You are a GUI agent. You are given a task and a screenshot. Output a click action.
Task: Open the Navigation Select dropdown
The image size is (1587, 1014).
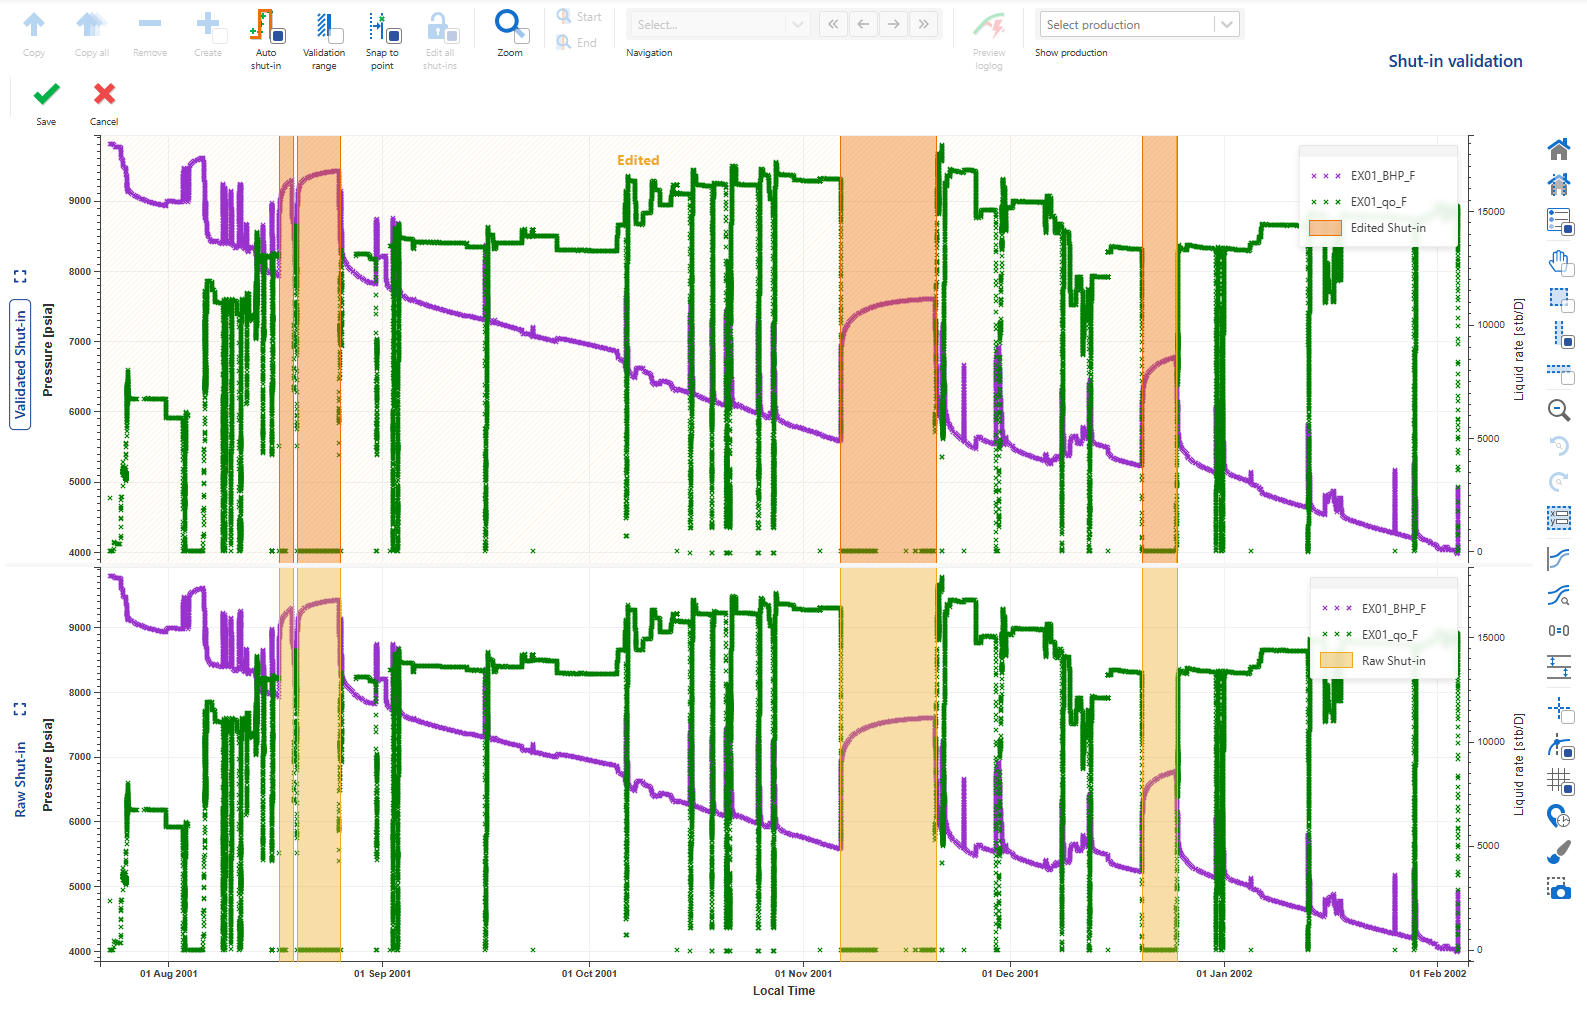pos(717,24)
